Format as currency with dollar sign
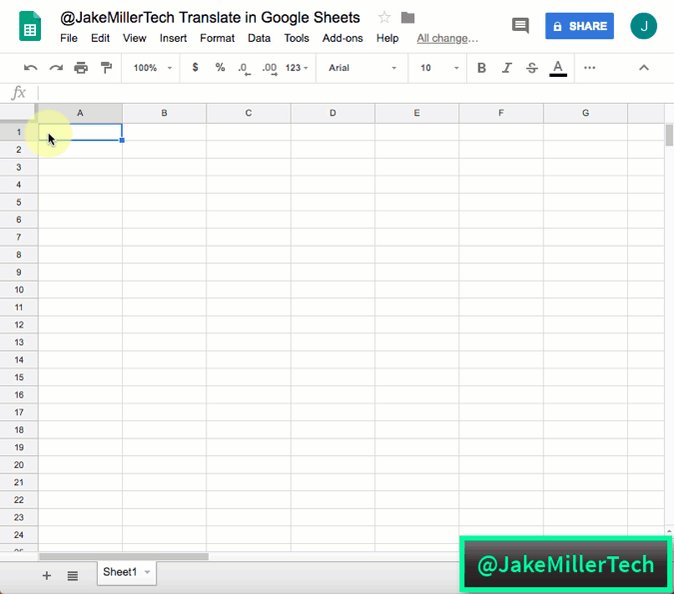This screenshot has height=594, width=674. coord(195,67)
